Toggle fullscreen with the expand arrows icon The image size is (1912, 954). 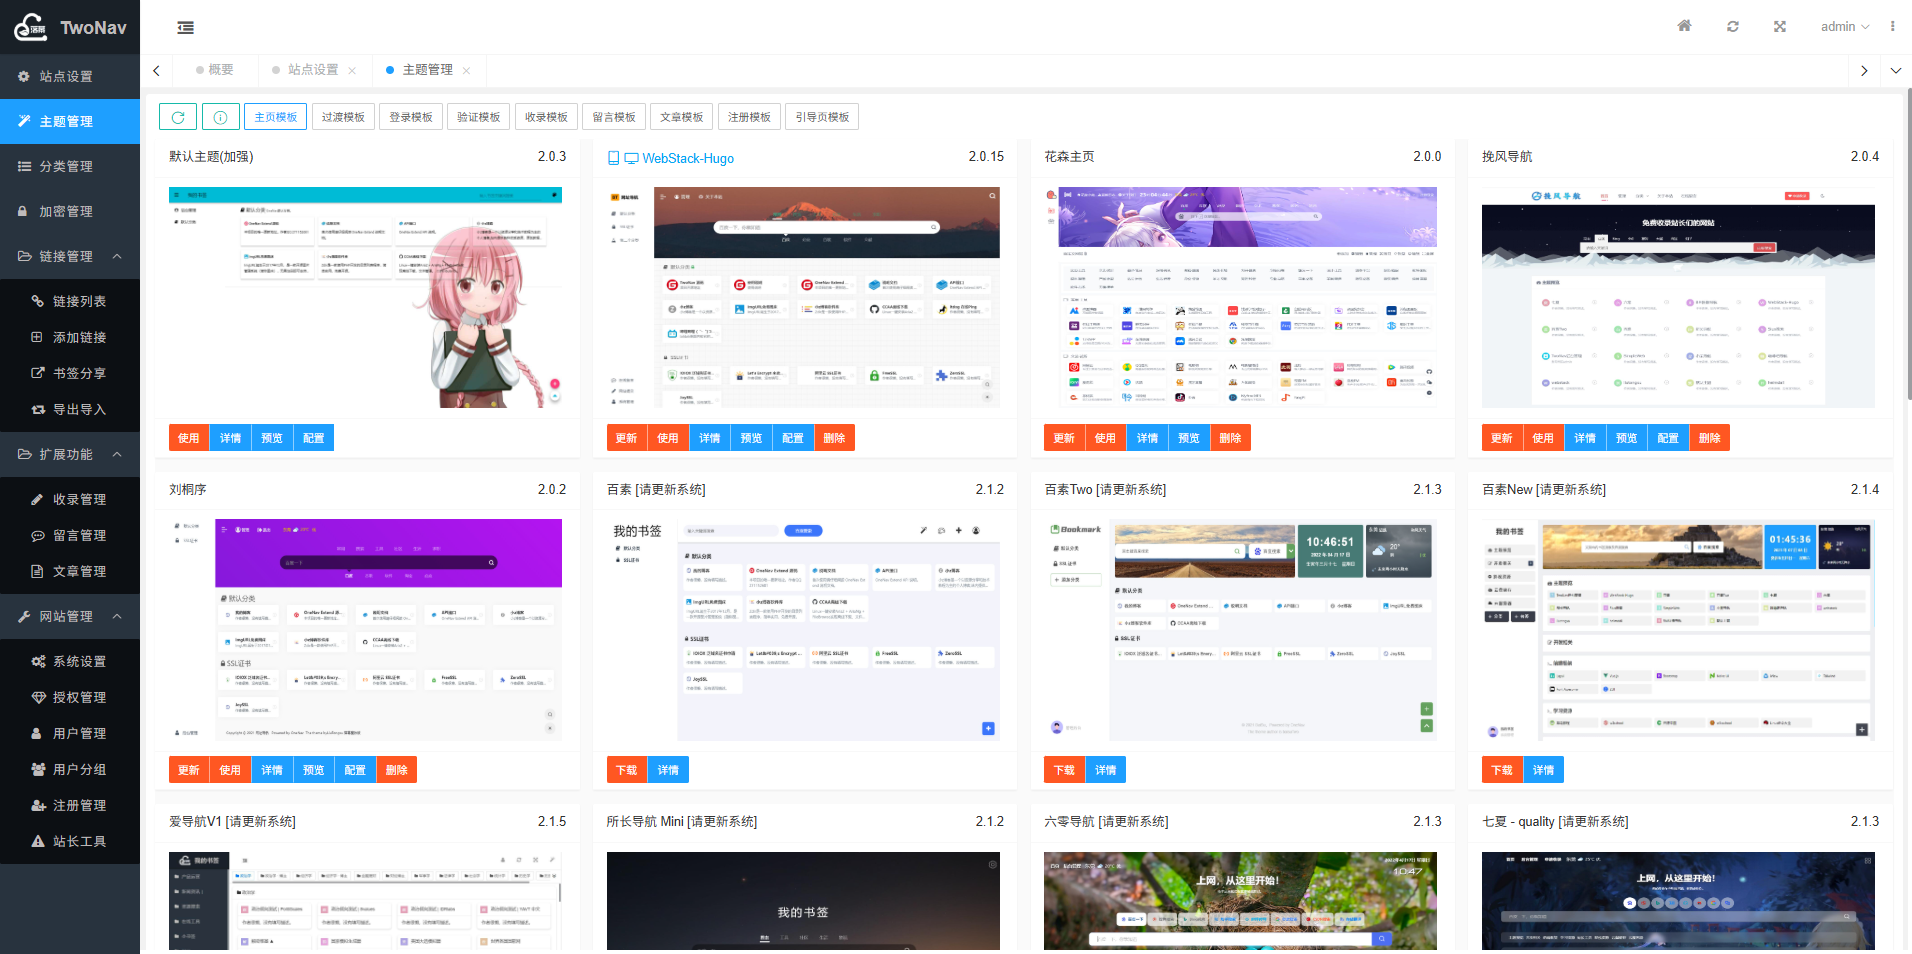1780,26
